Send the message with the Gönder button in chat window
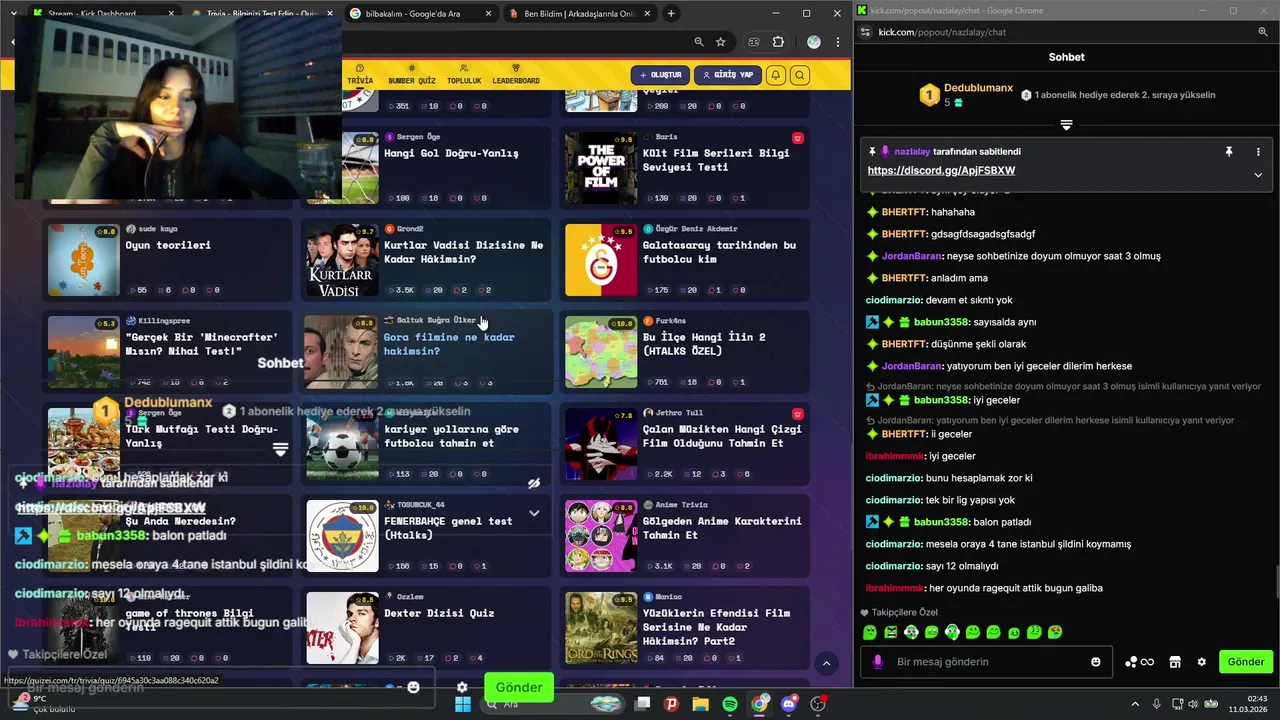 click(1246, 662)
